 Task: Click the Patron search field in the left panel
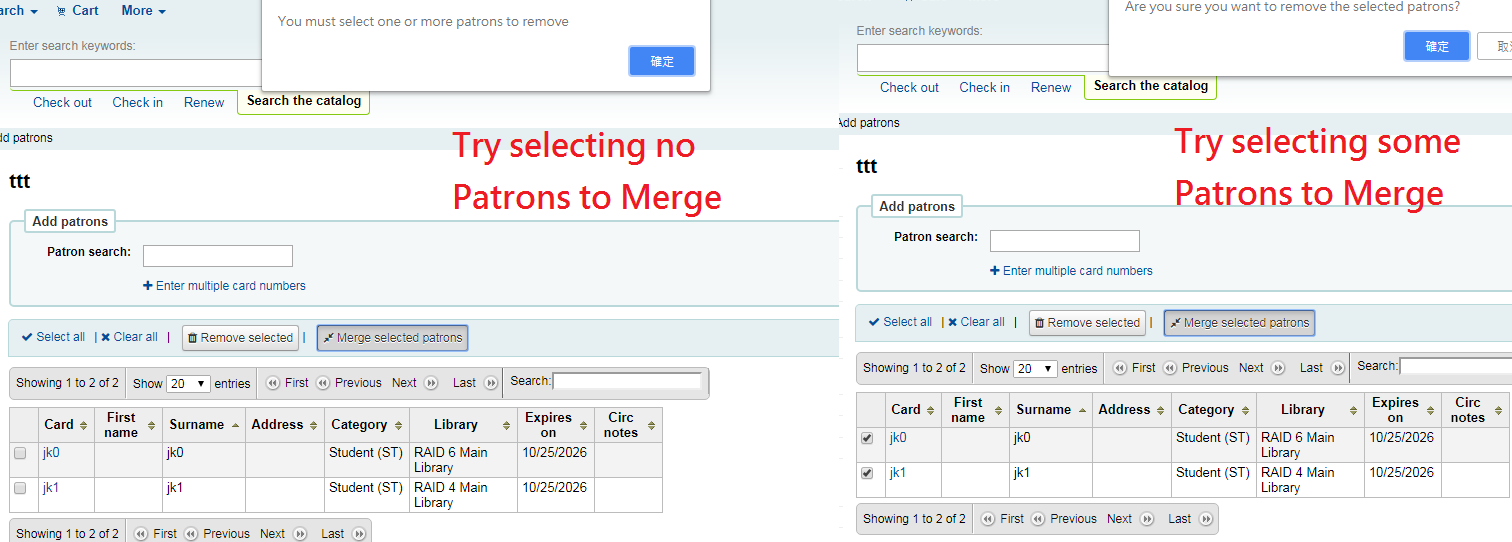point(218,256)
